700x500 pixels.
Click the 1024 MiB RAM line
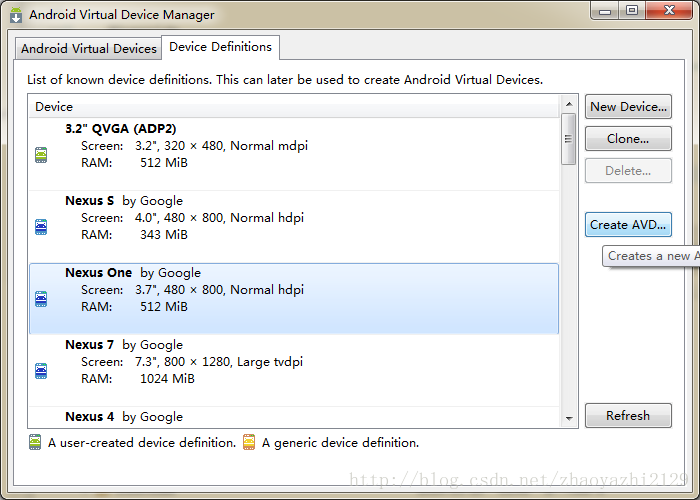pyautogui.click(x=138, y=379)
